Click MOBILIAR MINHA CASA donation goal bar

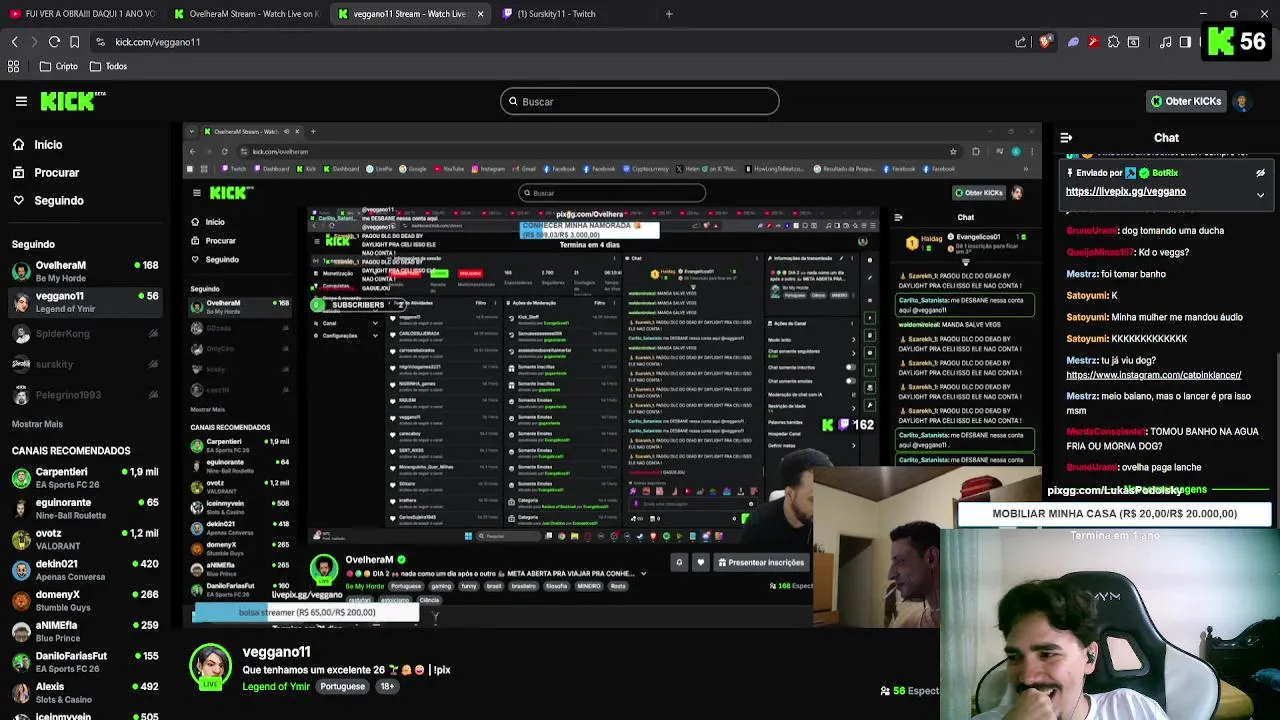coord(1114,514)
